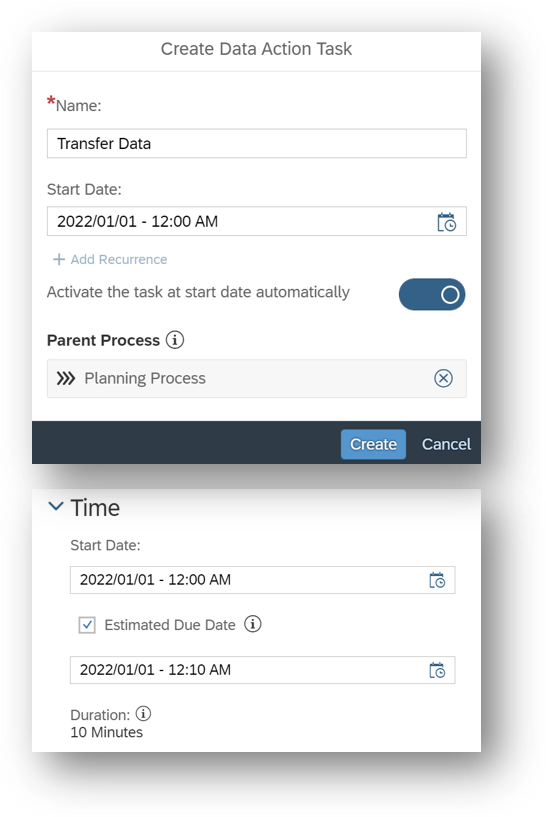Uncheck the Estimated Due Date checkbox
The height and width of the screenshot is (817, 546).
point(87,625)
